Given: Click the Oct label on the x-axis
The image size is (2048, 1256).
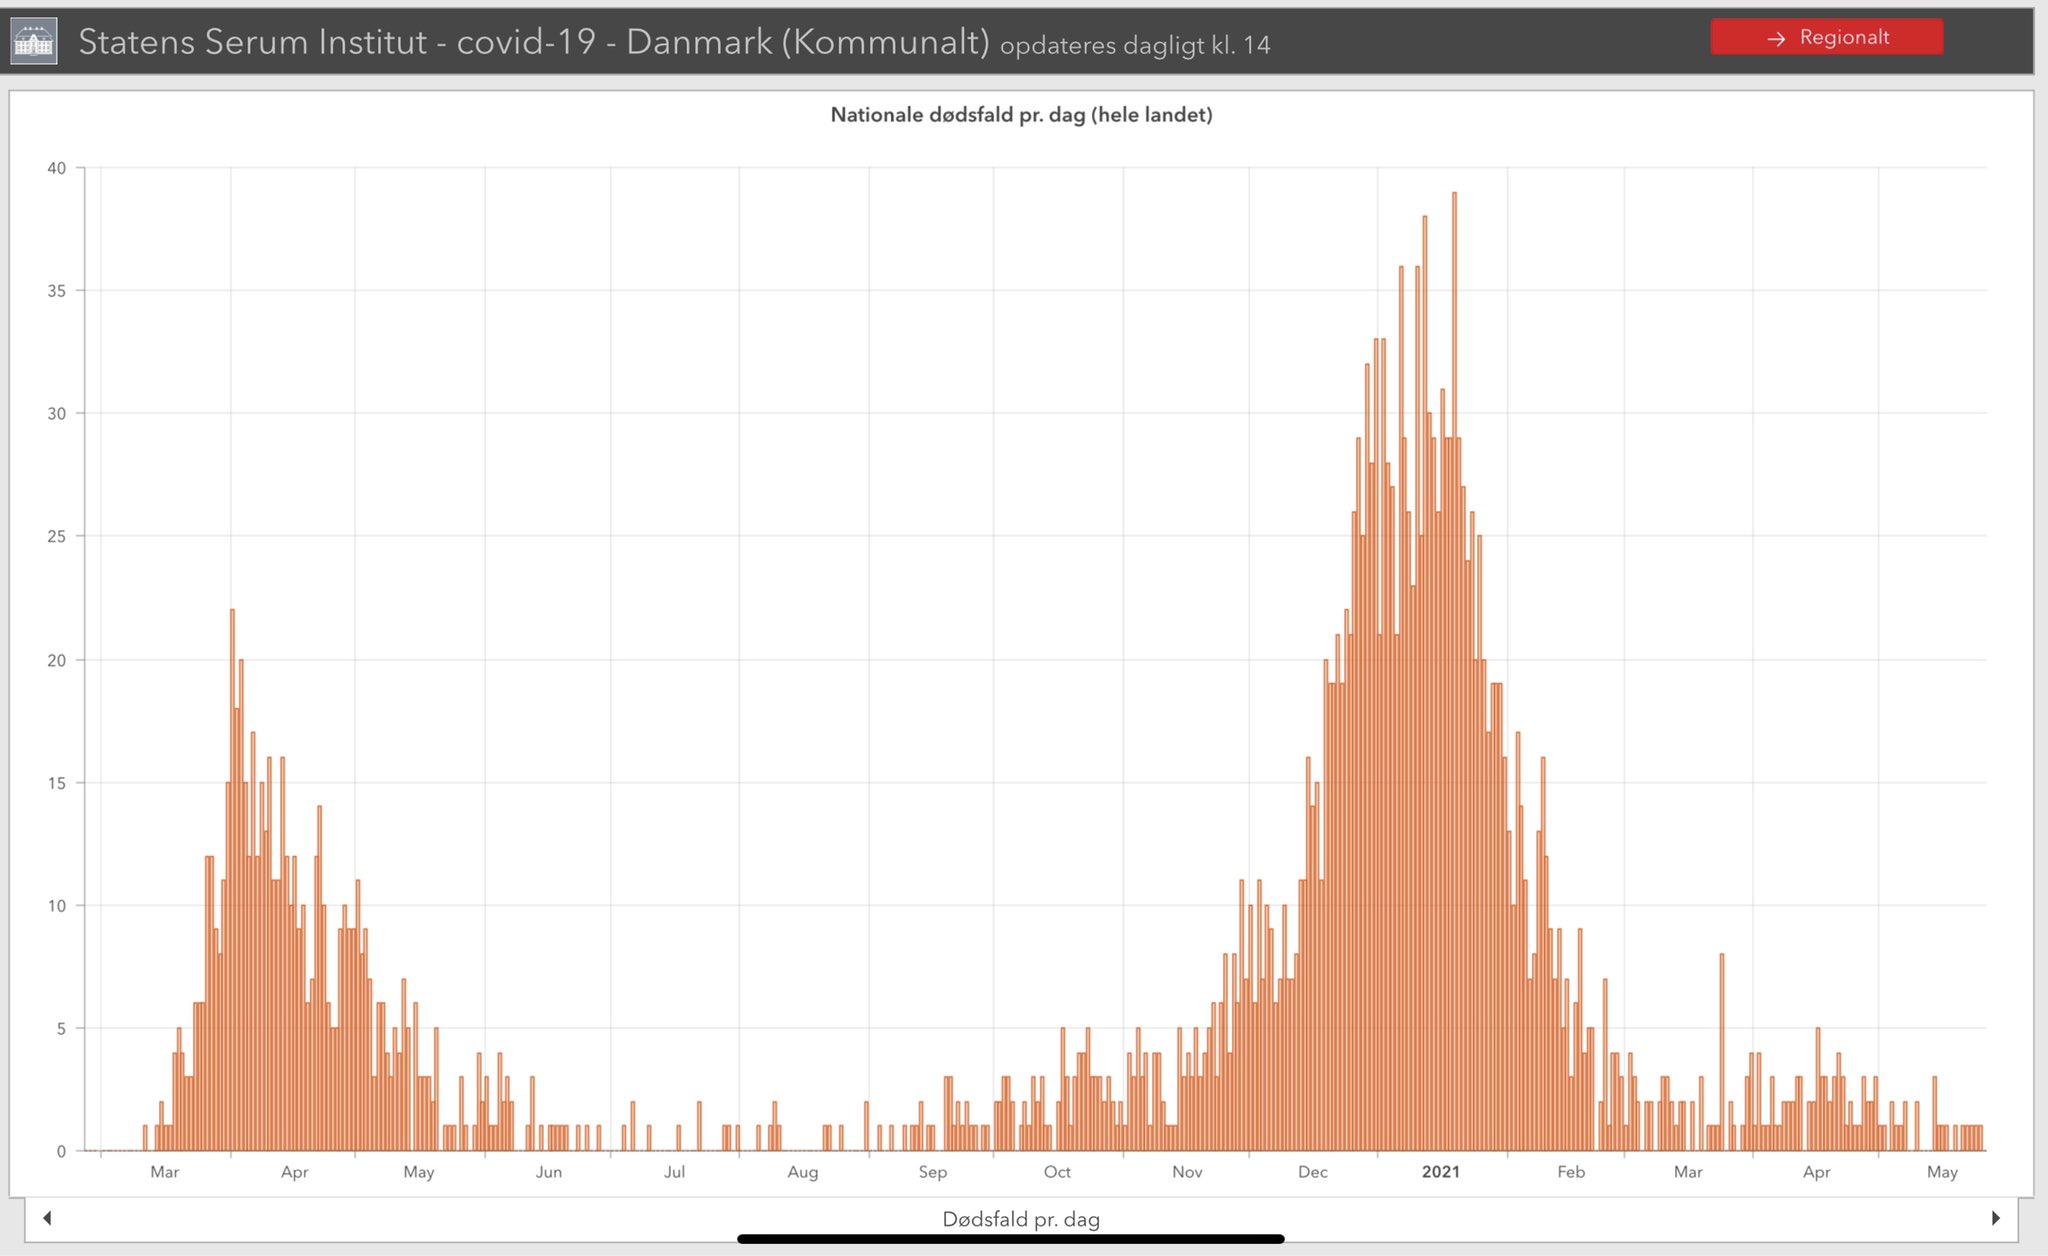Looking at the screenshot, I should click(1057, 1172).
